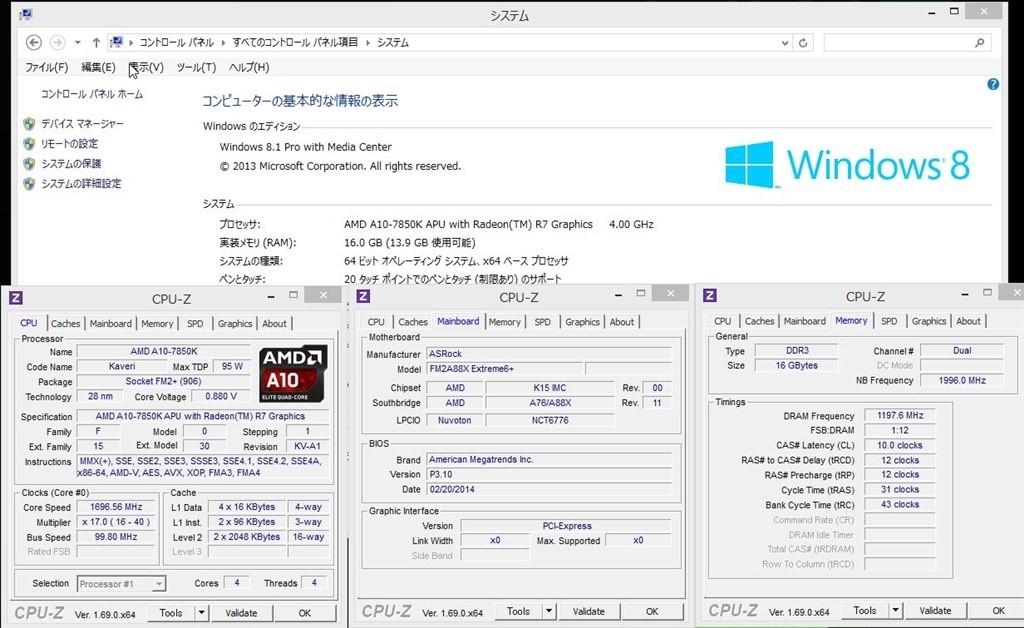The height and width of the screenshot is (628, 1024).
Task: Open the 表示(V) menu
Action: click(146, 67)
